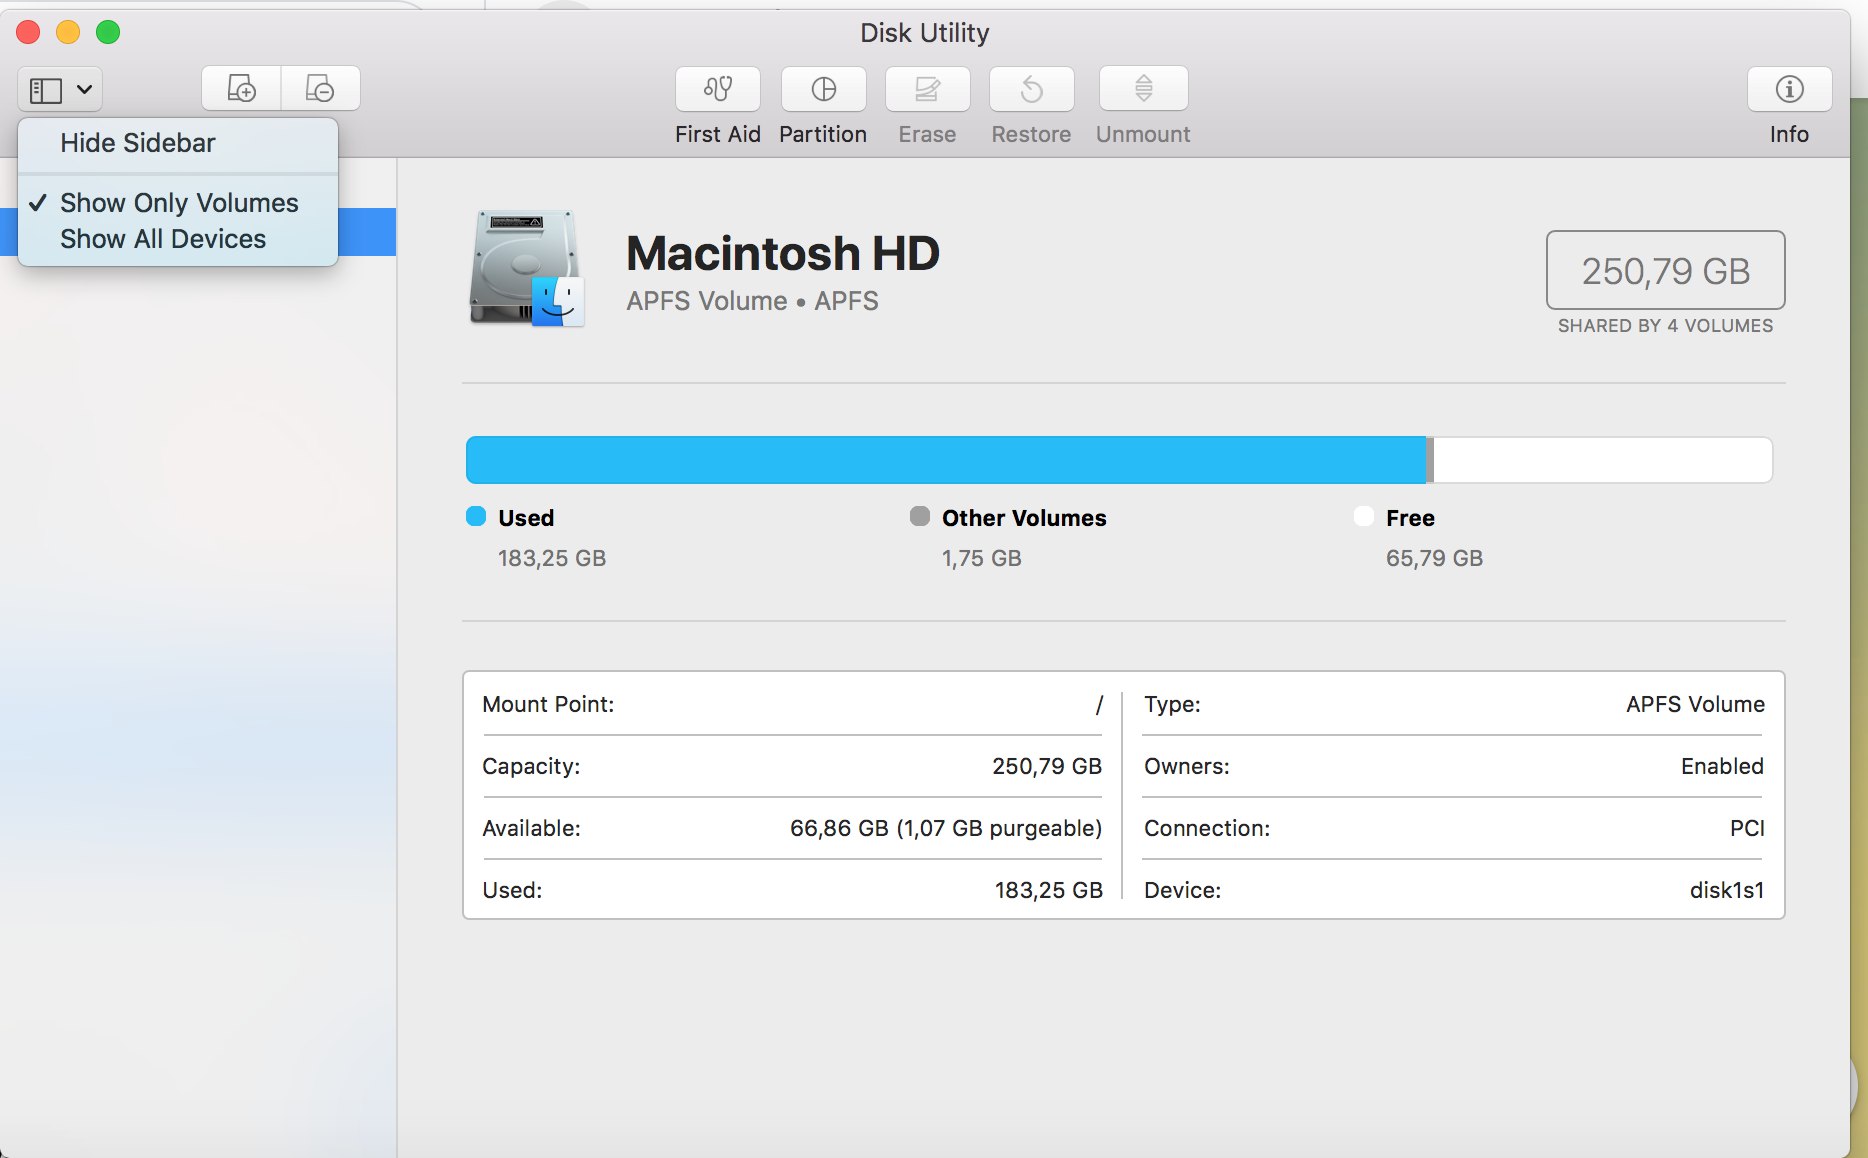Zoom the window with green button
The width and height of the screenshot is (1868, 1158).
108,32
